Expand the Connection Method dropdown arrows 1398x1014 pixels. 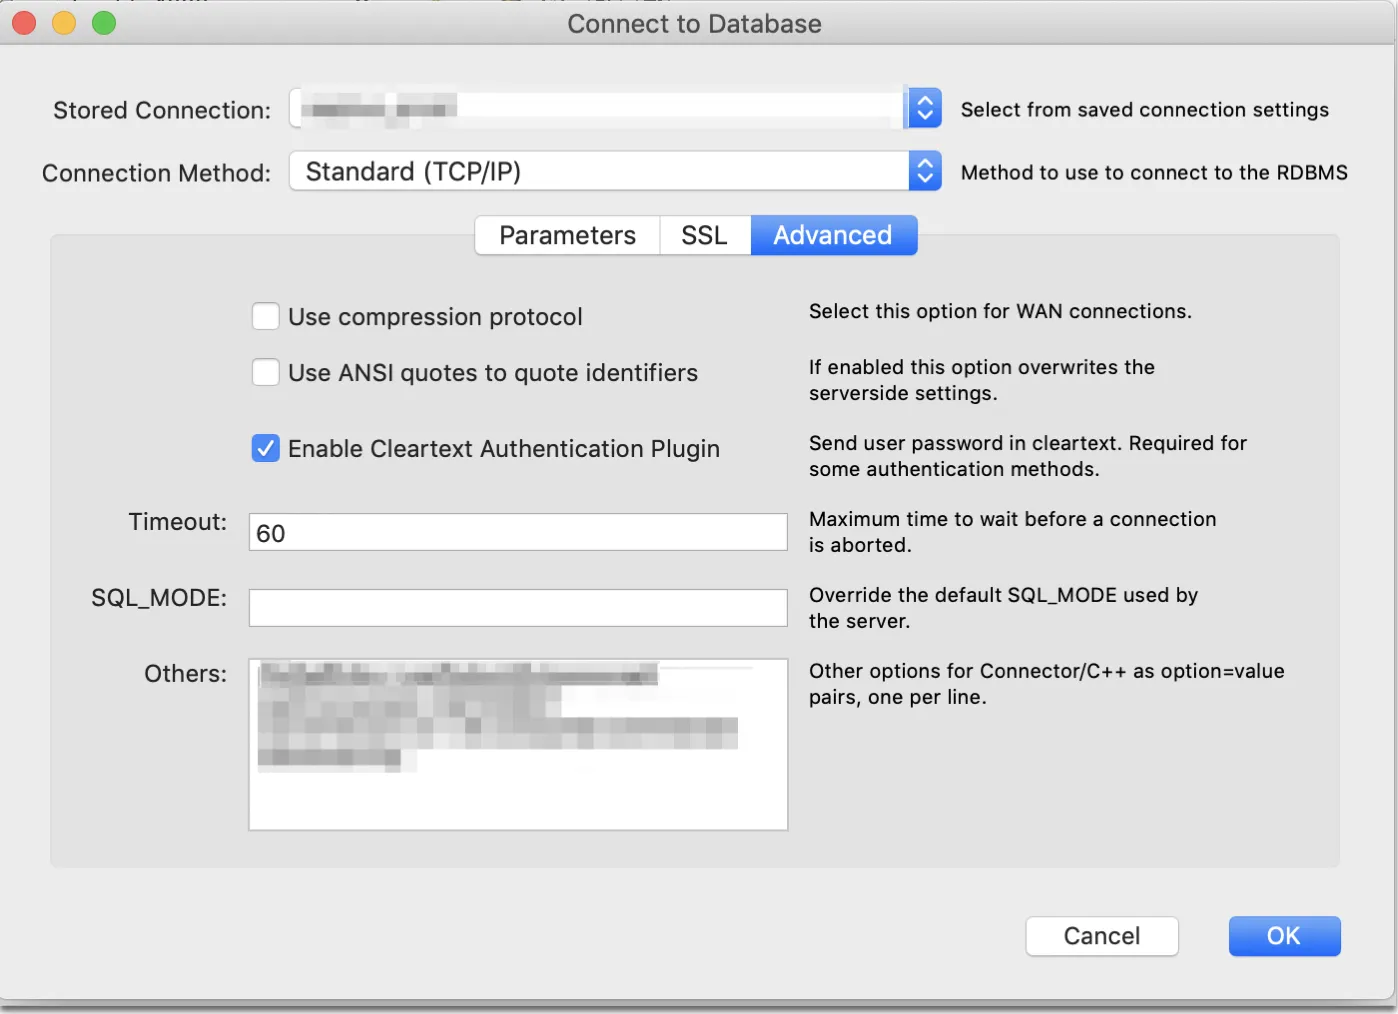(925, 172)
